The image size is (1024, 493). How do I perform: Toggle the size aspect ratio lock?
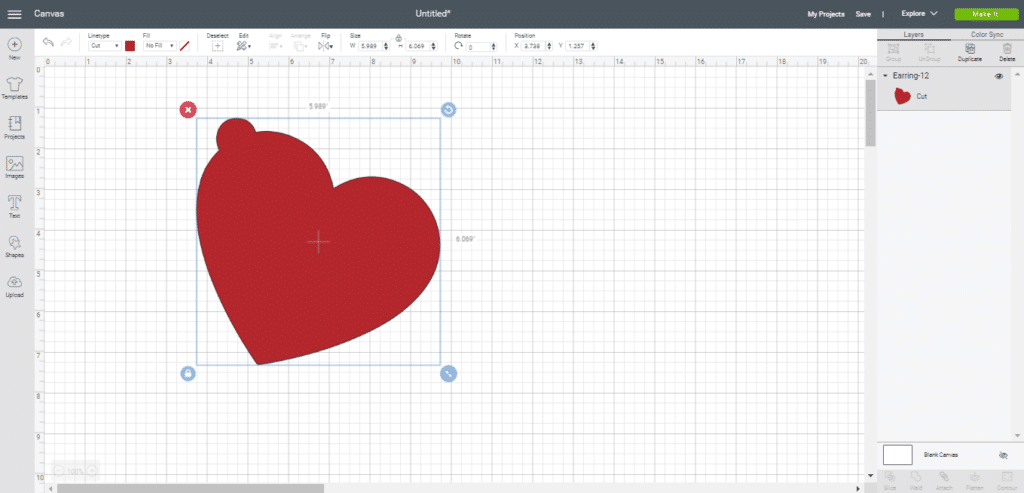coord(399,39)
